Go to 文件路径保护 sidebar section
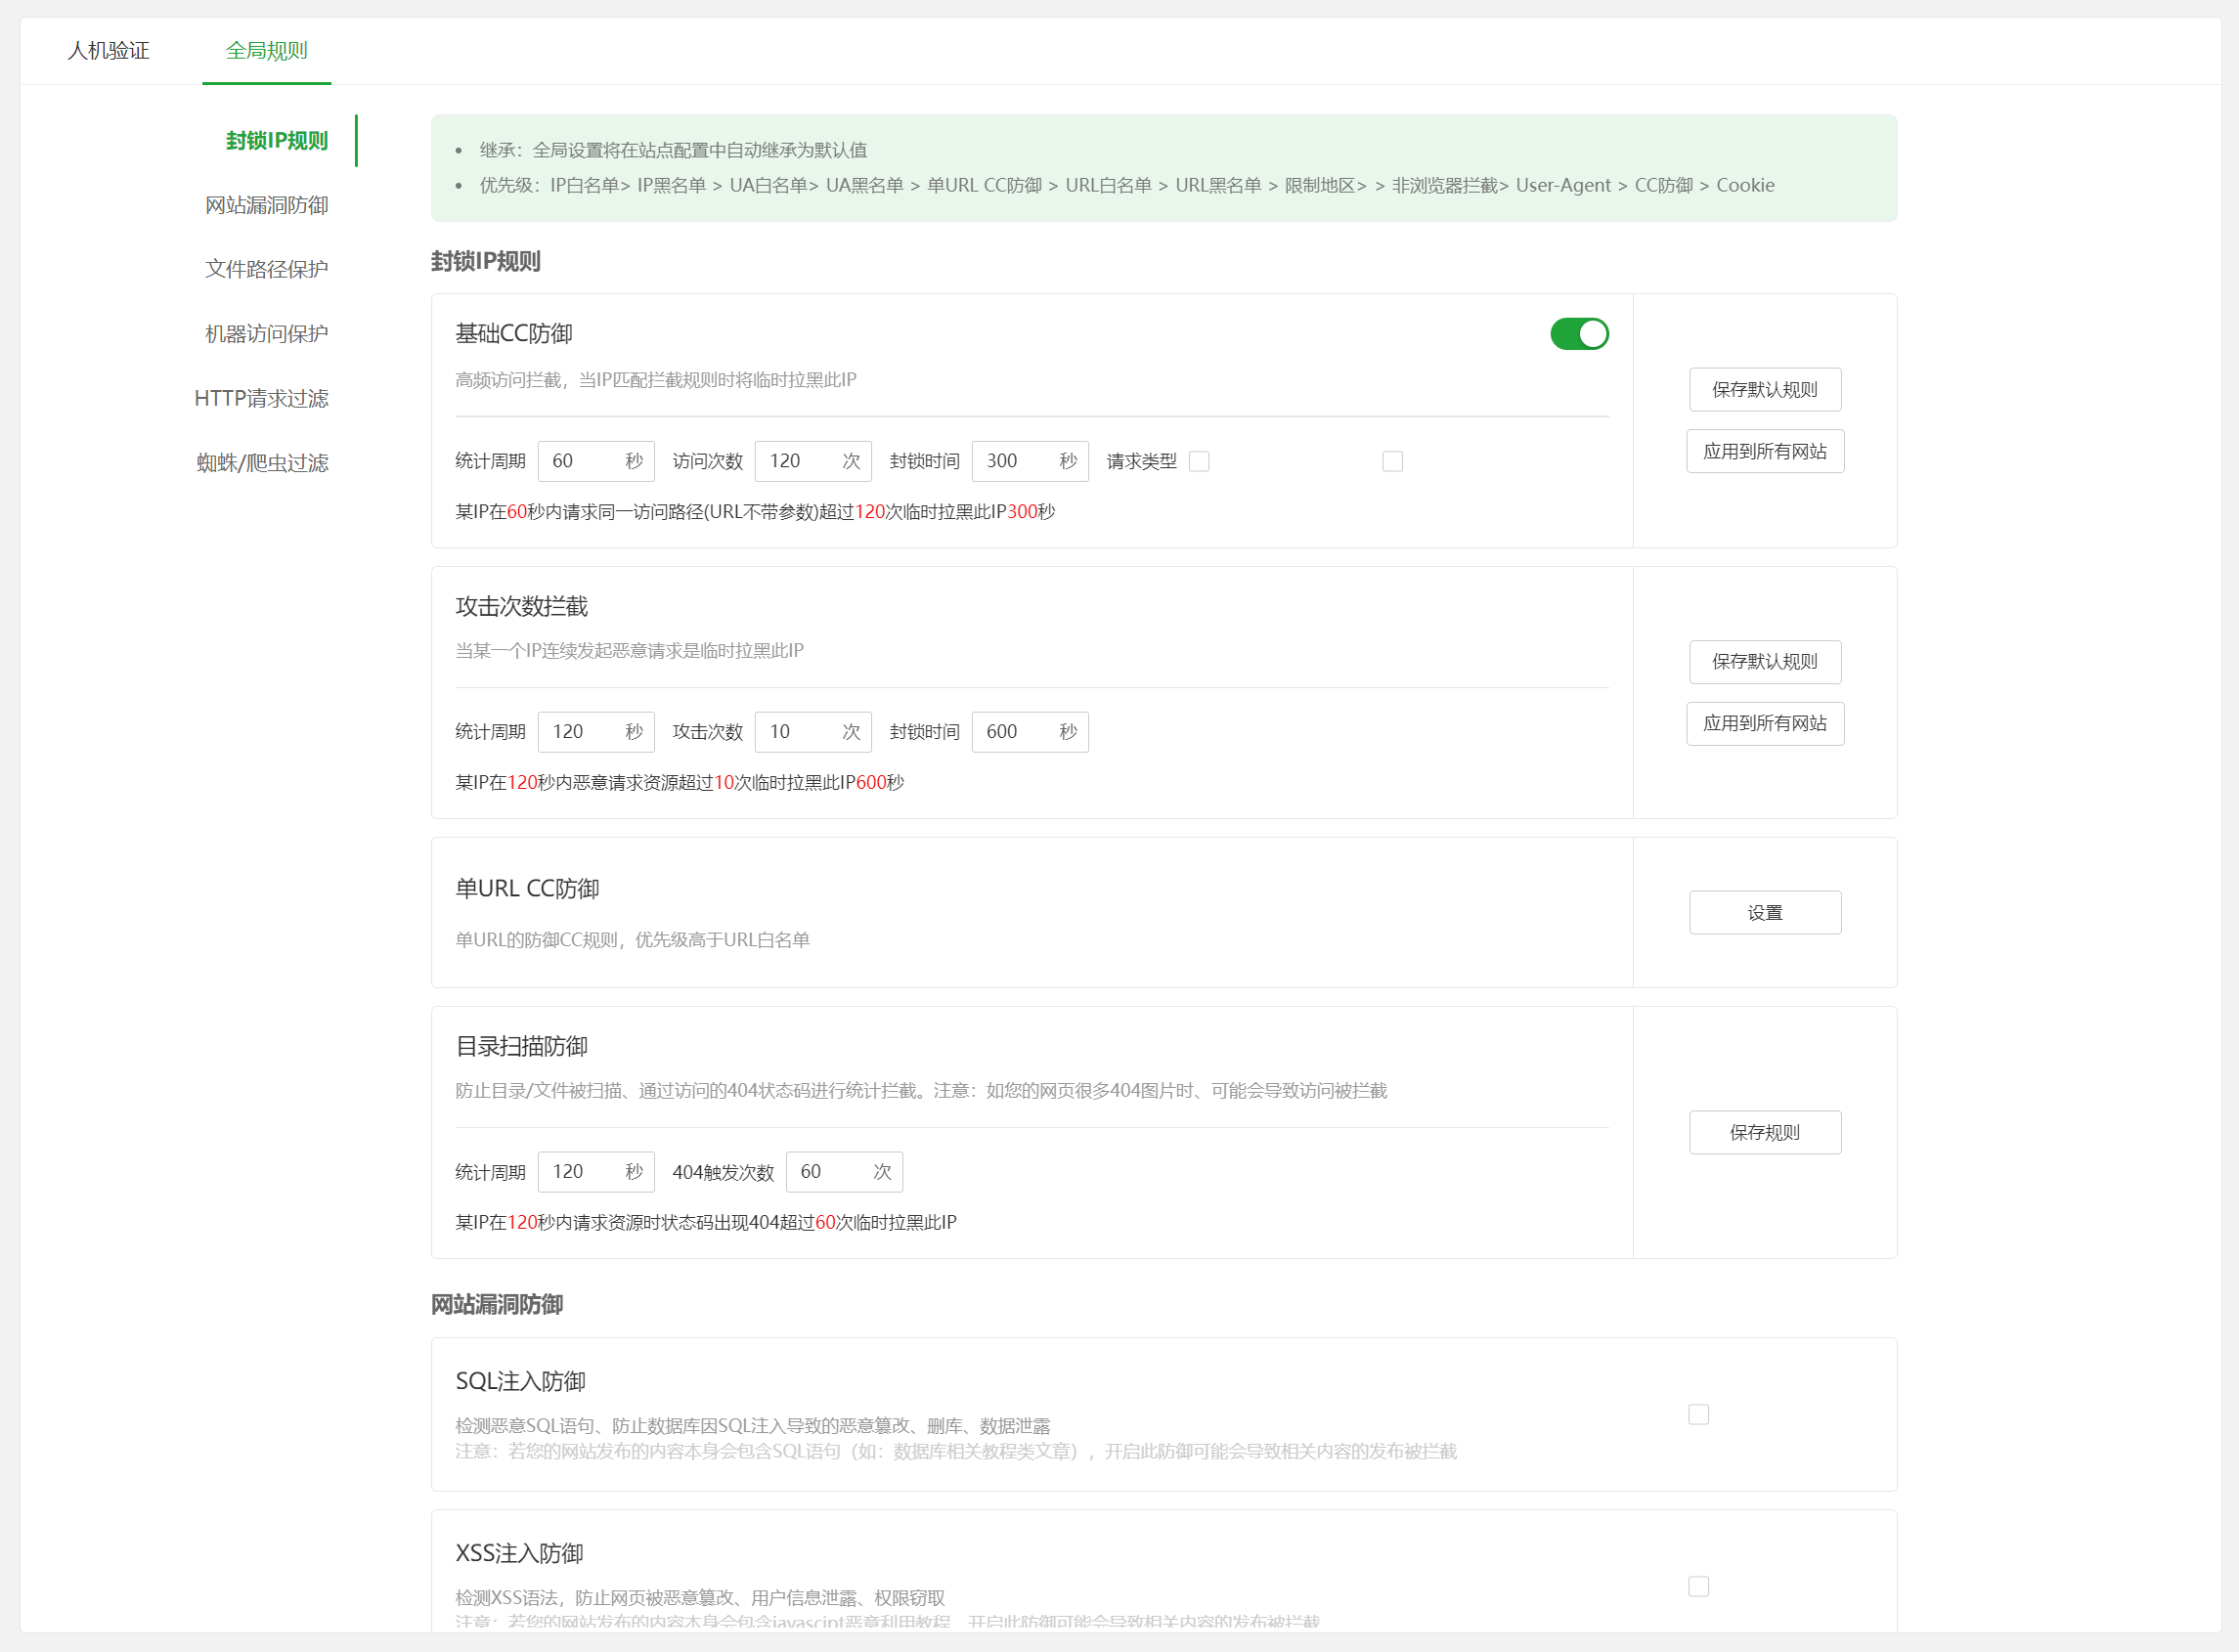Screen dimensions: 2239x1652 pos(266,269)
